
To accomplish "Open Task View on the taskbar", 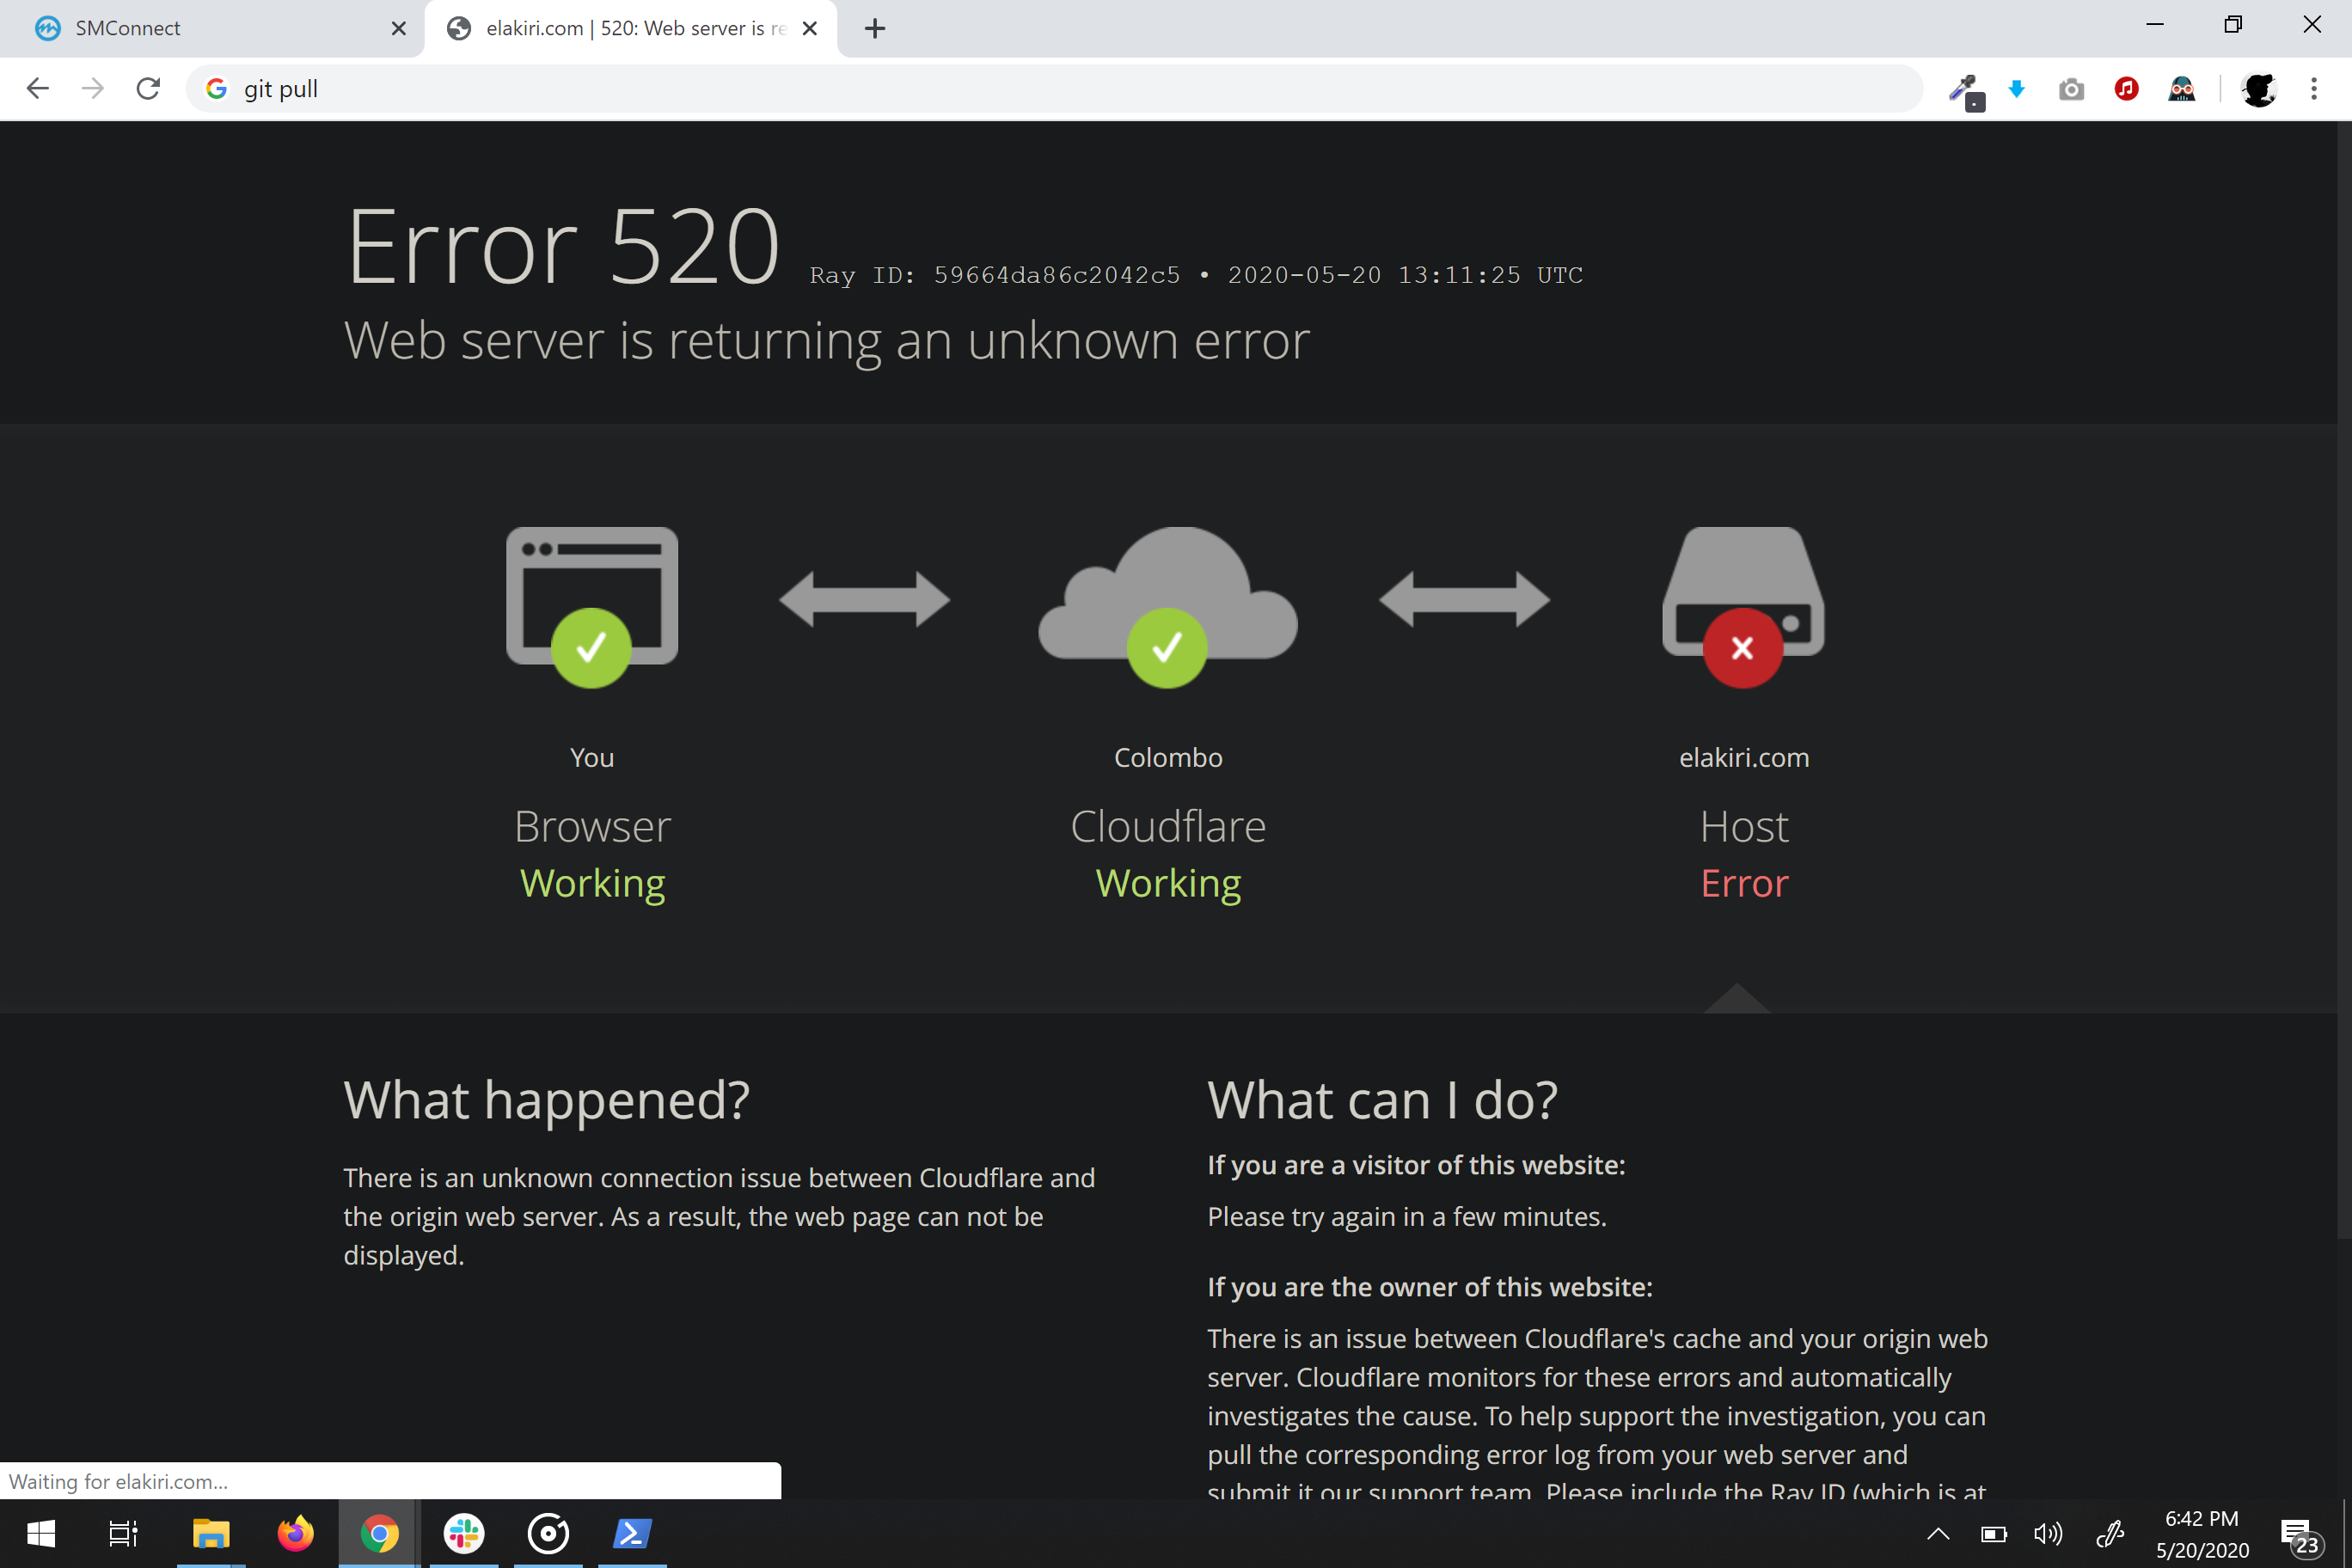I will [123, 1533].
